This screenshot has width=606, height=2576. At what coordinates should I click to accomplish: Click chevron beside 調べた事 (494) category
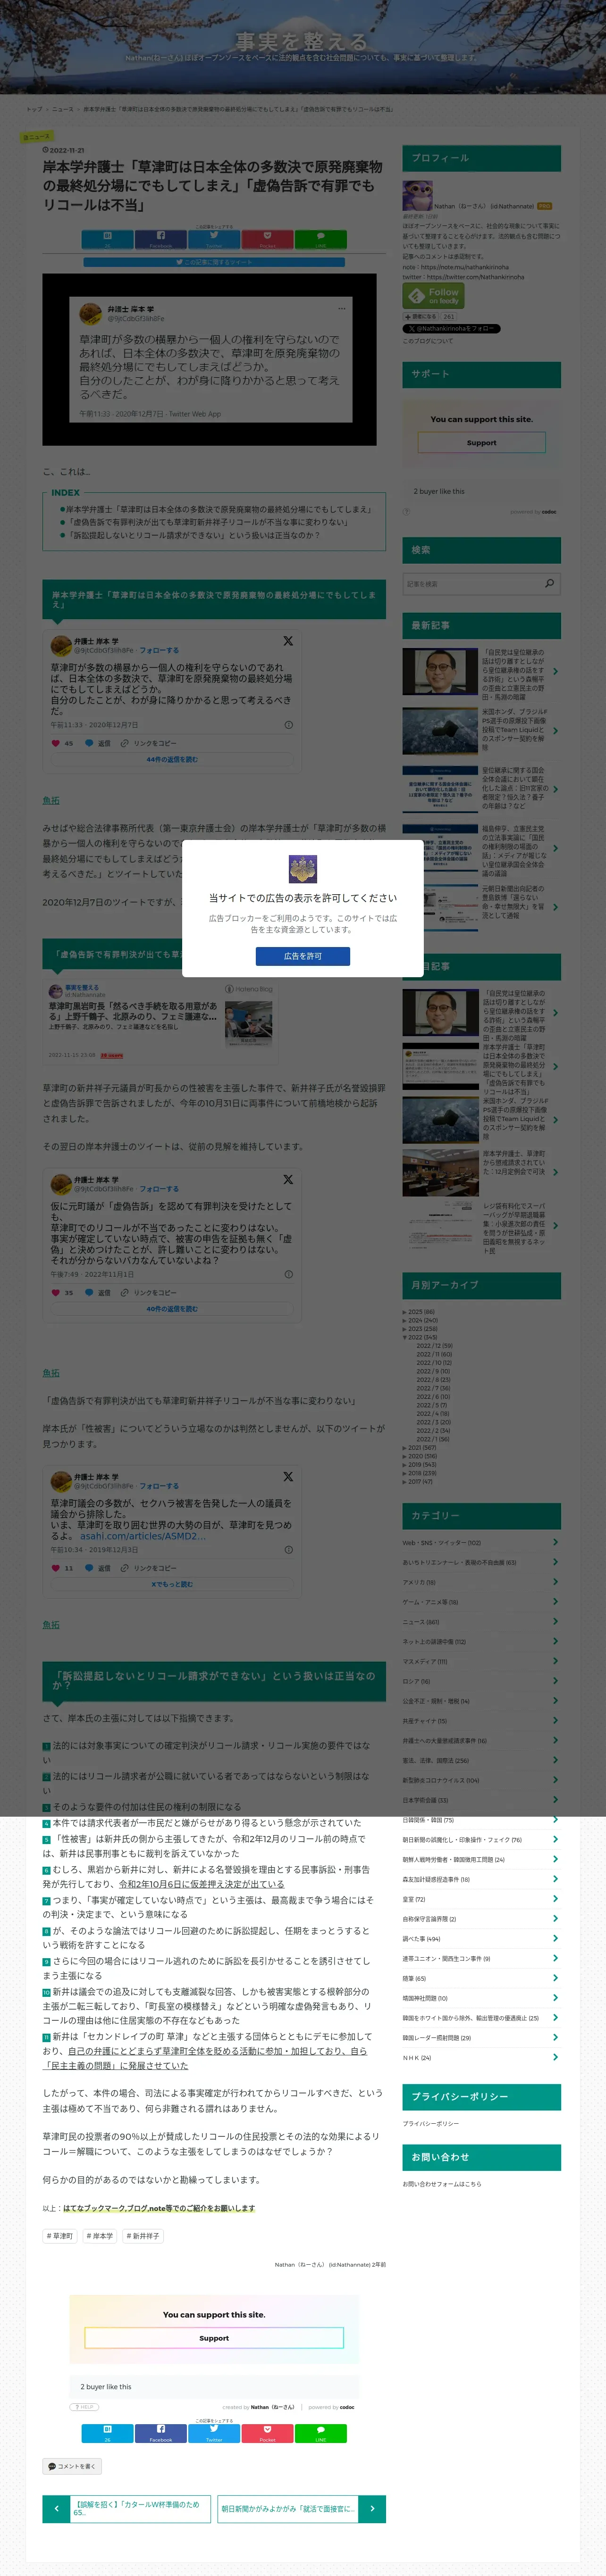[x=555, y=1939]
